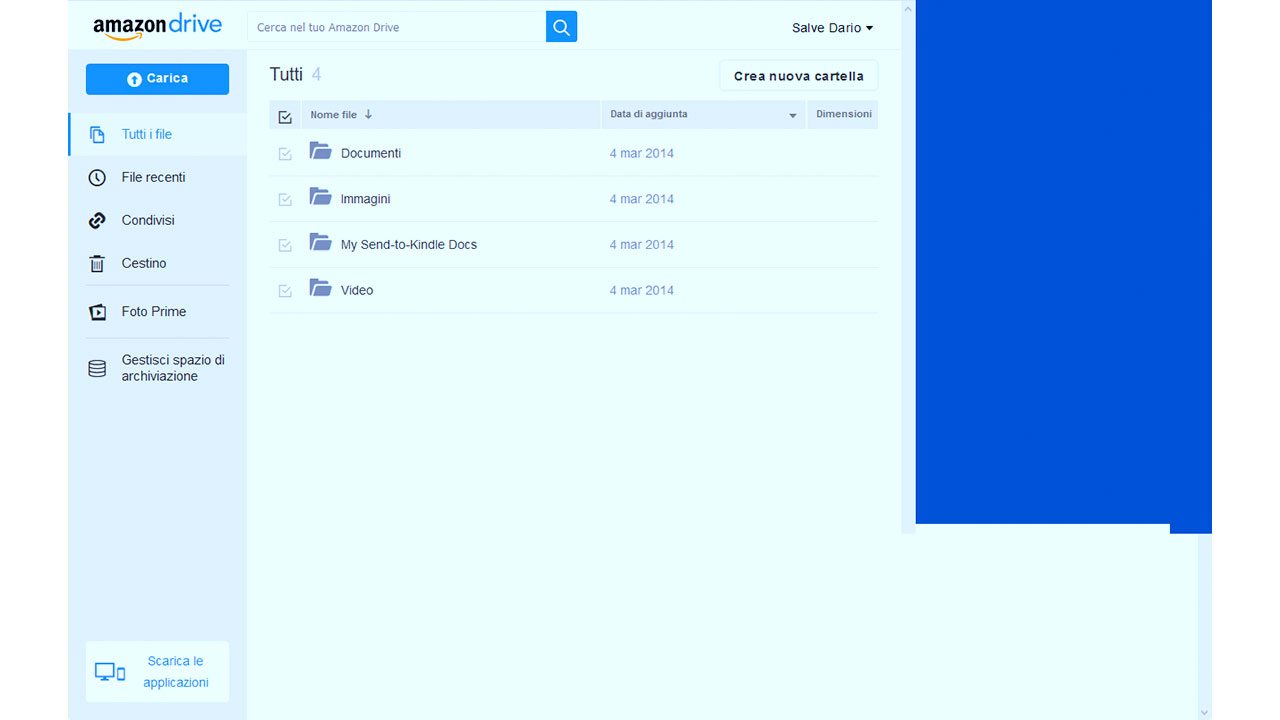Viewport: 1280px width, 720px height.
Task: Check the checkbox next to Immagini
Action: click(x=284, y=198)
